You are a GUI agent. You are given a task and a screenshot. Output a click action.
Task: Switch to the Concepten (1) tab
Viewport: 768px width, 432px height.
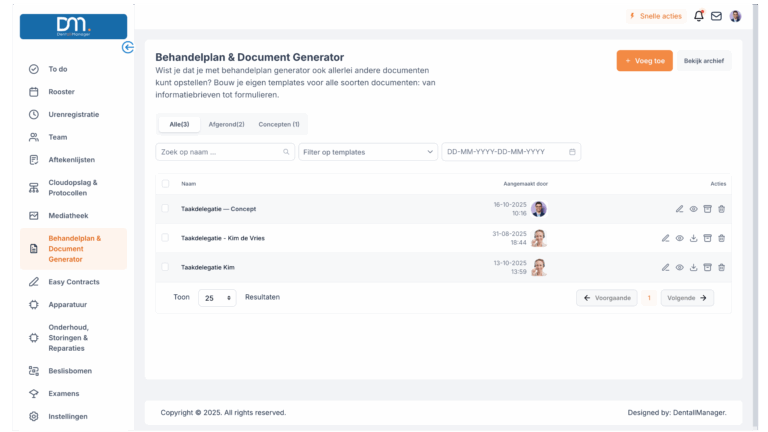pyautogui.click(x=279, y=124)
